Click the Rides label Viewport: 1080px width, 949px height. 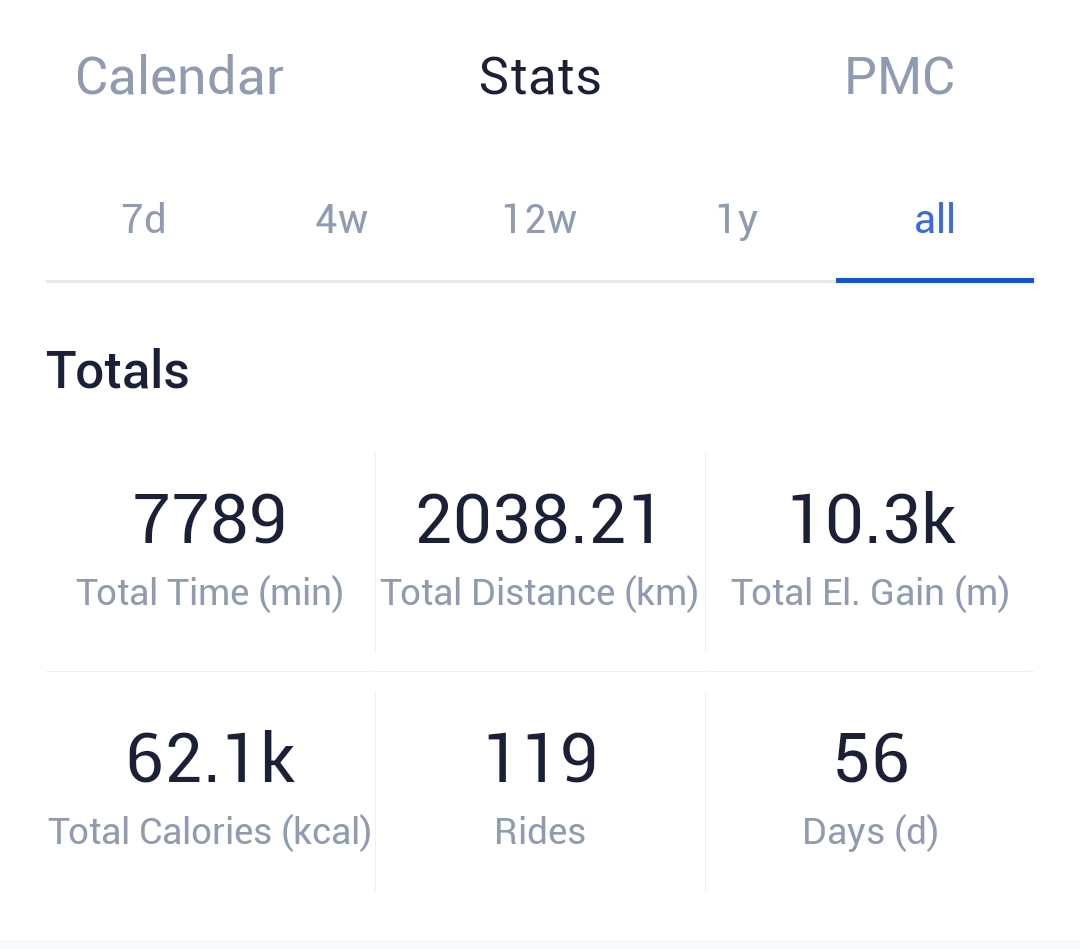coord(540,831)
